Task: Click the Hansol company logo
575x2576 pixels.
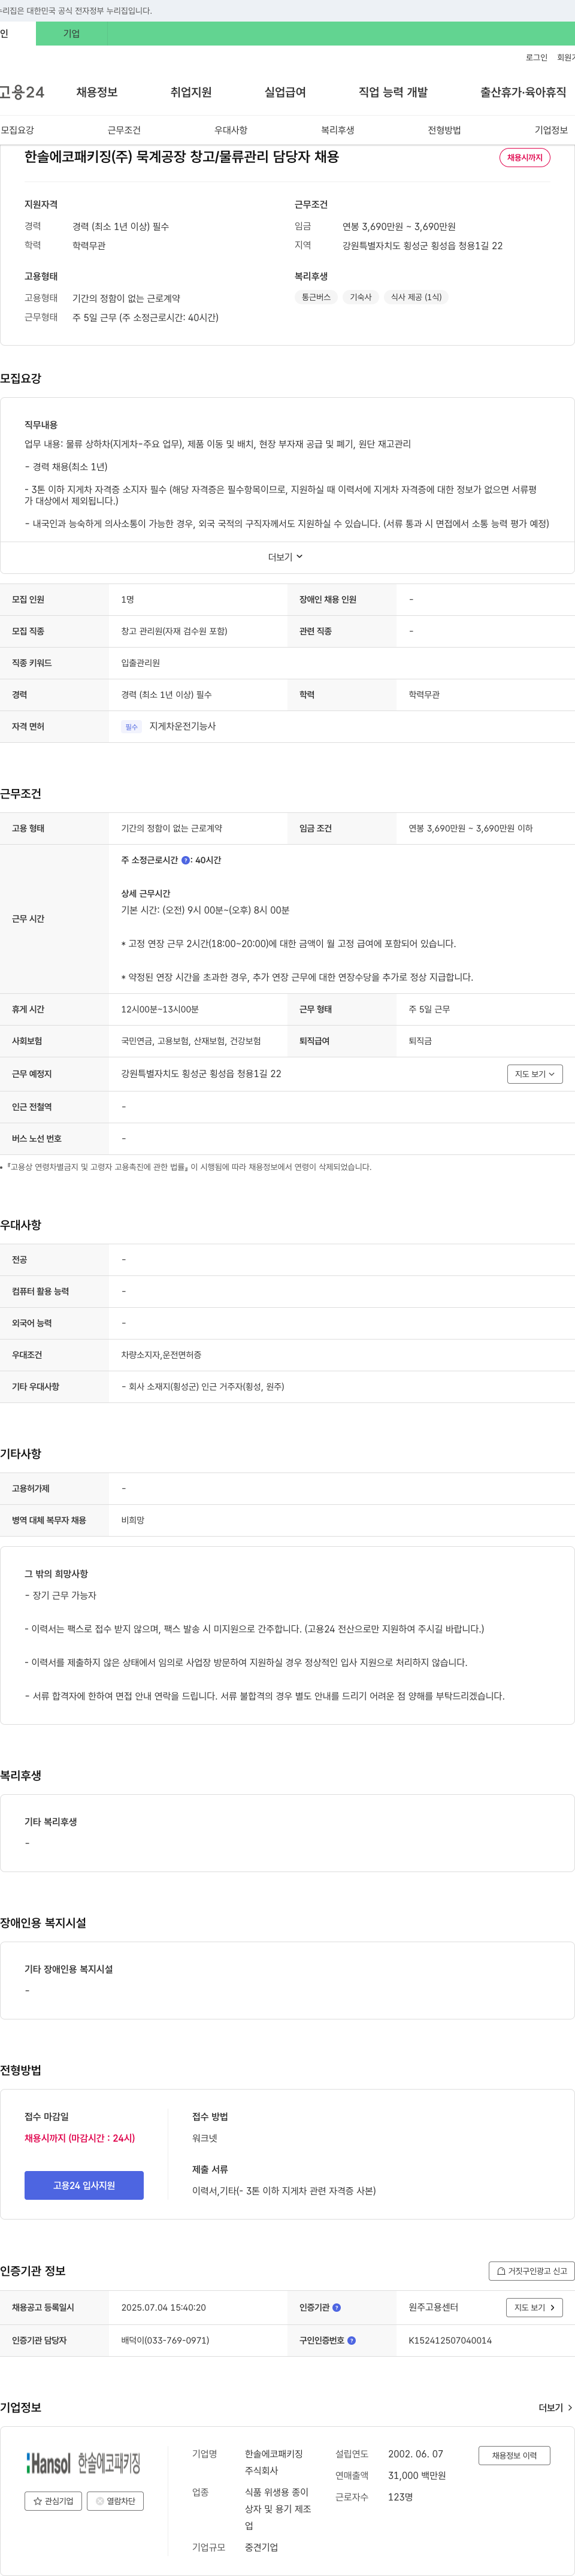Action: 84,2462
